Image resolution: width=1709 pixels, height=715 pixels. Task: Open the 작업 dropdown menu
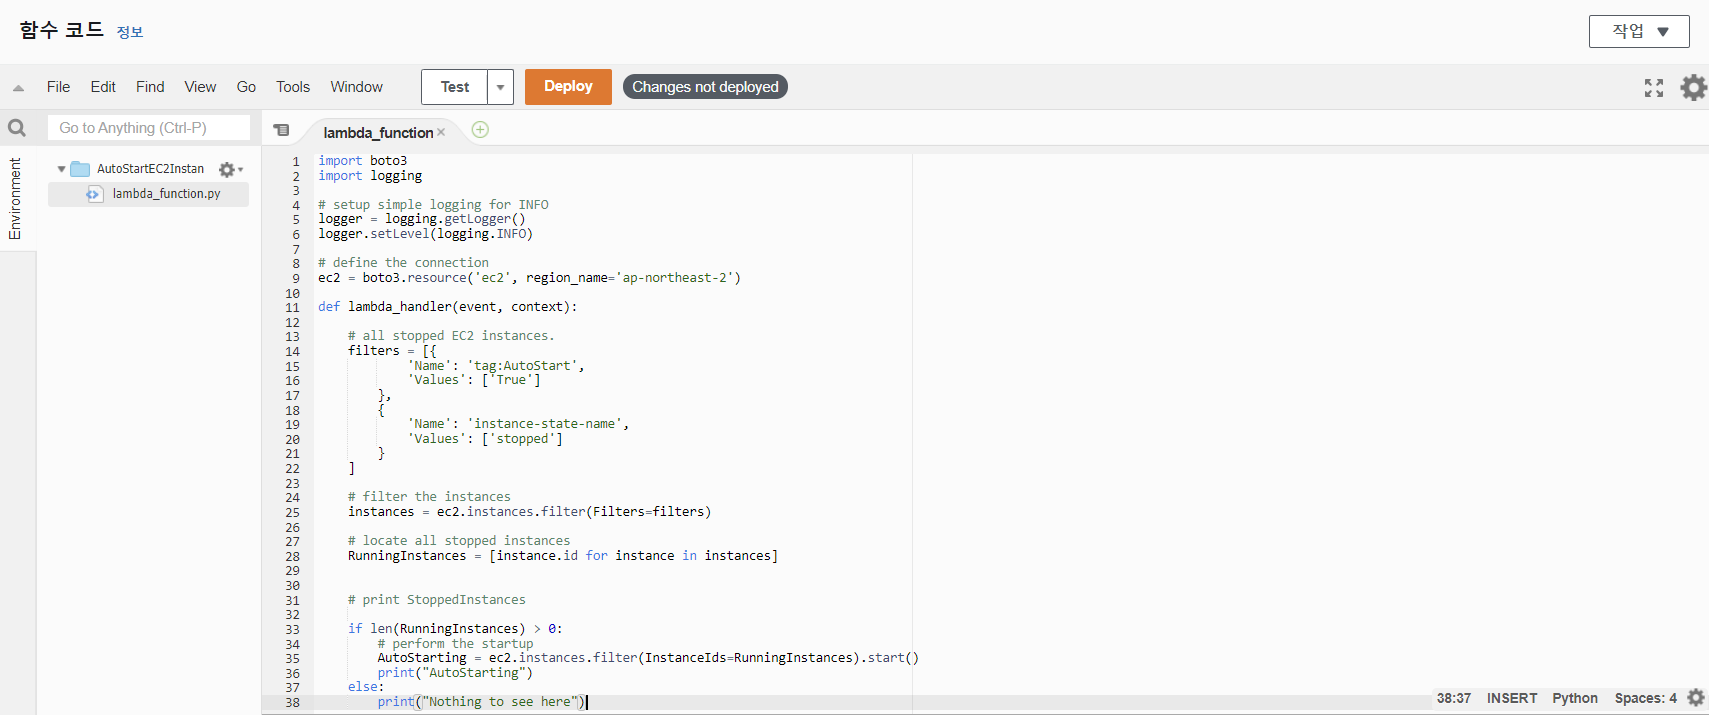[1639, 31]
